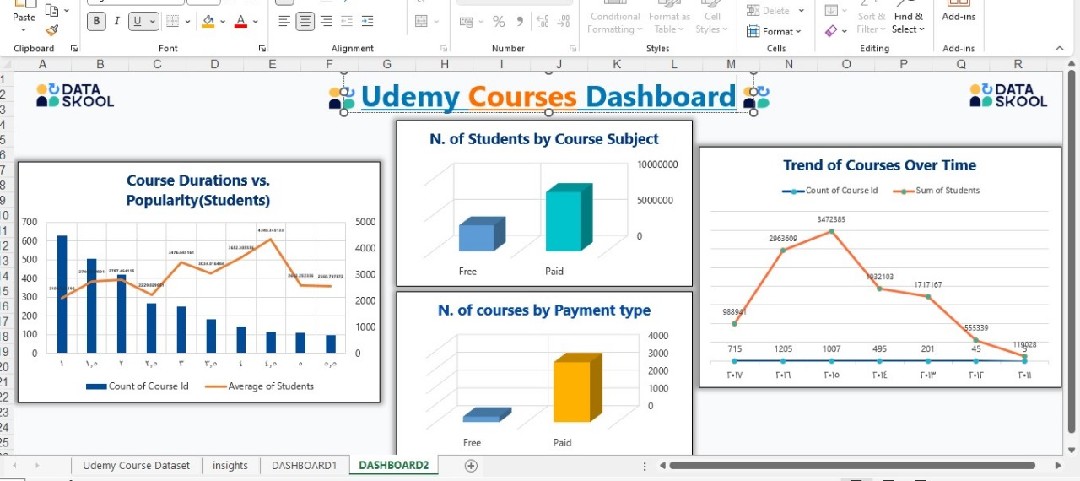
Task: Open Sort & Filter menu
Action: pos(870,17)
